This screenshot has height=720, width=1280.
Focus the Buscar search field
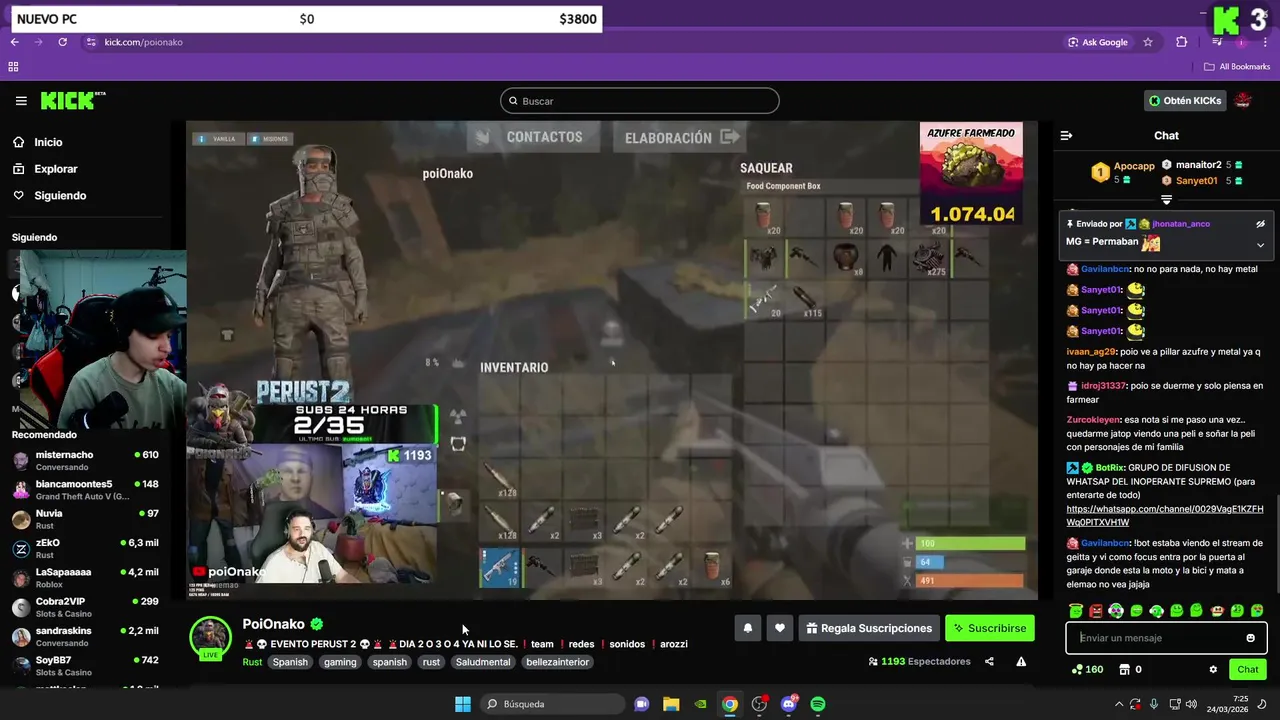[640, 101]
